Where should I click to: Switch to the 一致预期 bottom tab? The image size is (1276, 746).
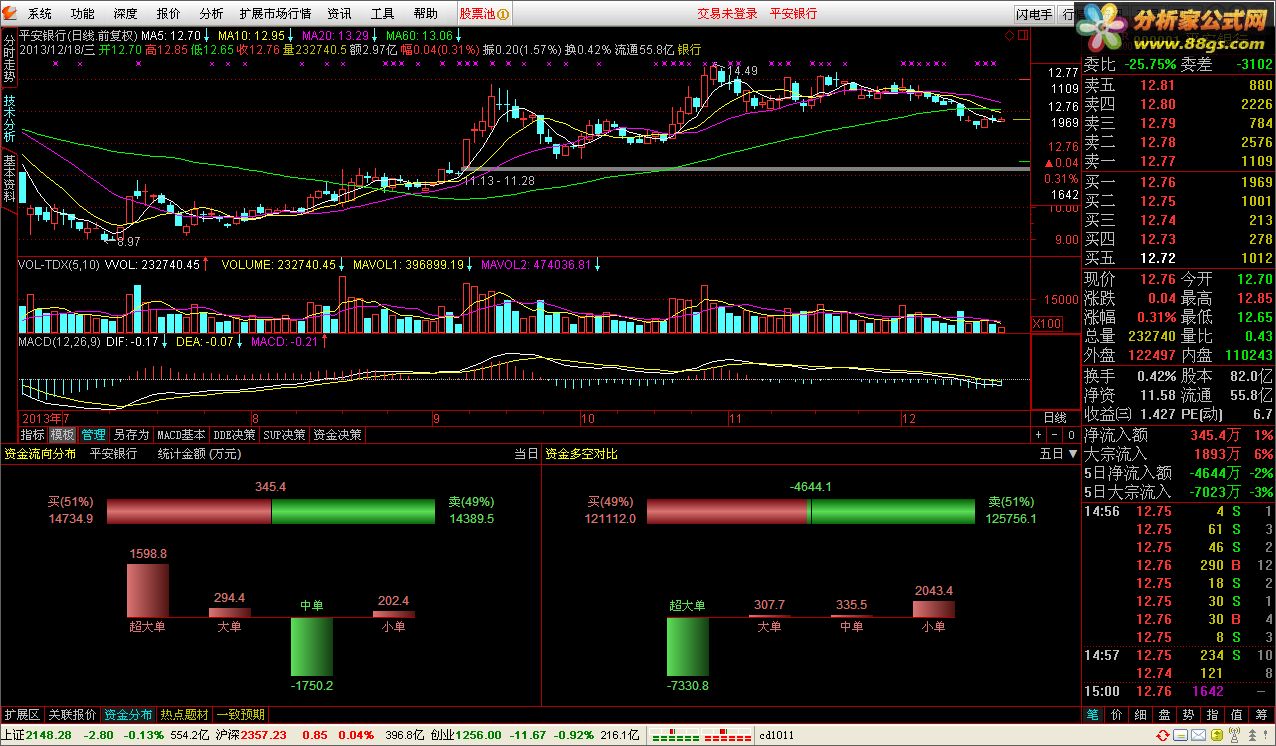tap(241, 715)
